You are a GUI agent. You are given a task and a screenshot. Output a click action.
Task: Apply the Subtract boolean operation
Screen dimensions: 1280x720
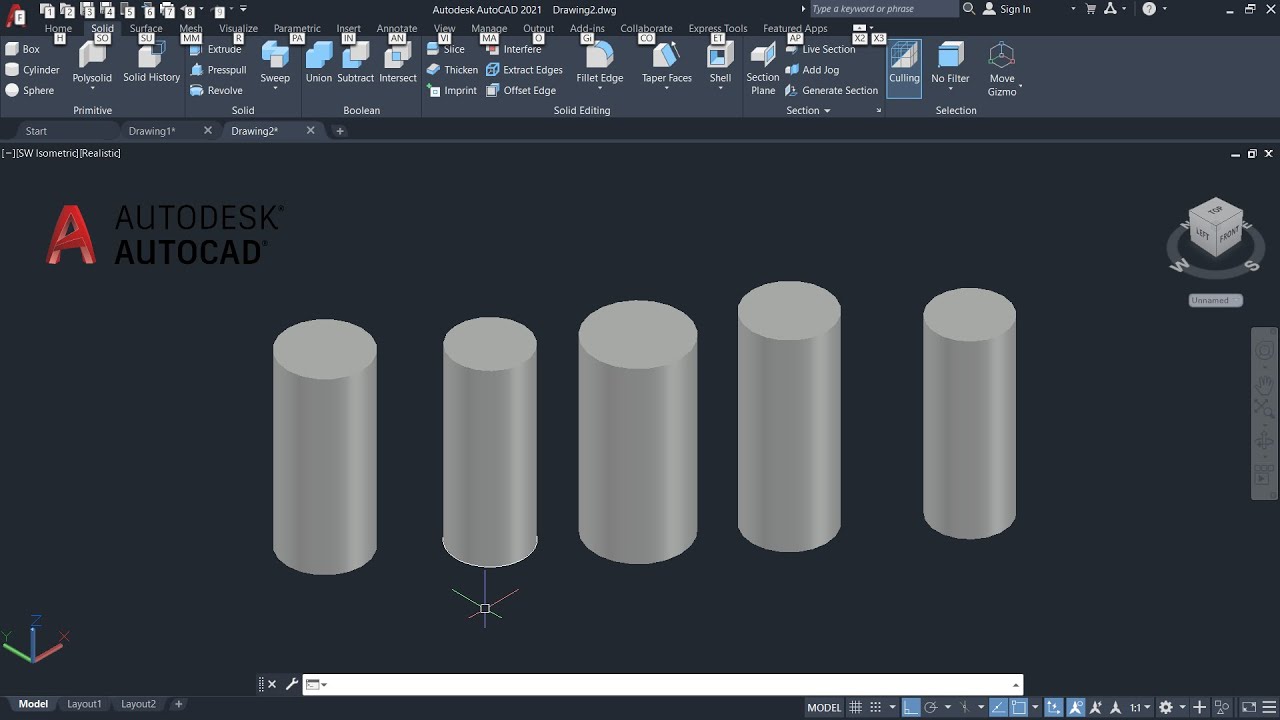(x=355, y=62)
